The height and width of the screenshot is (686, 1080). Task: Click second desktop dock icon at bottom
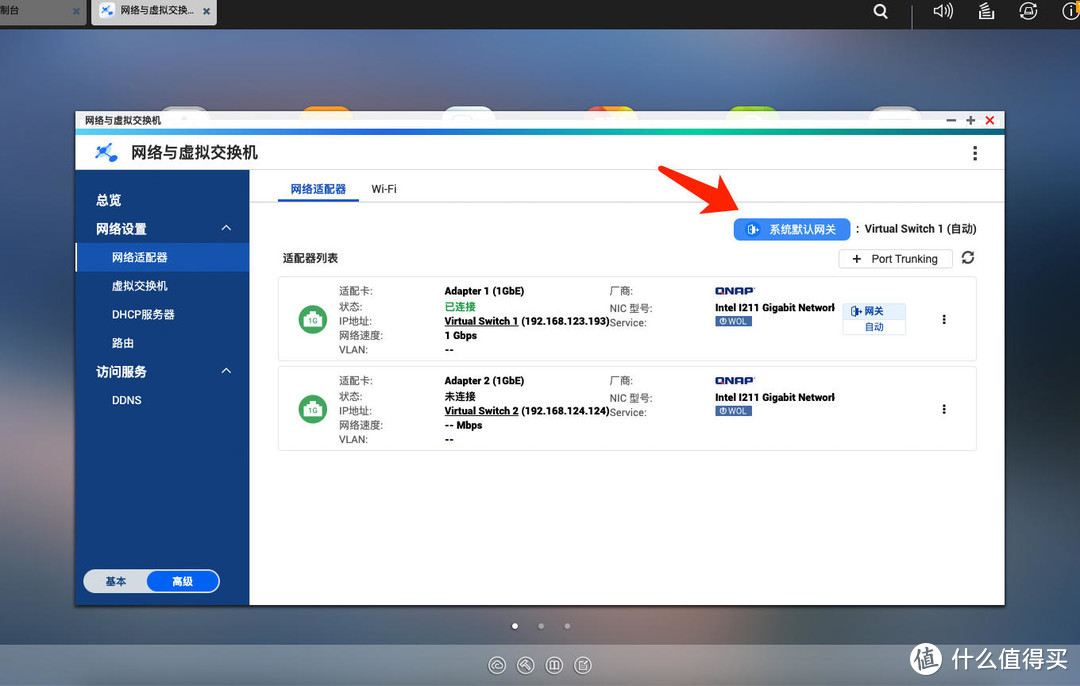(x=526, y=665)
